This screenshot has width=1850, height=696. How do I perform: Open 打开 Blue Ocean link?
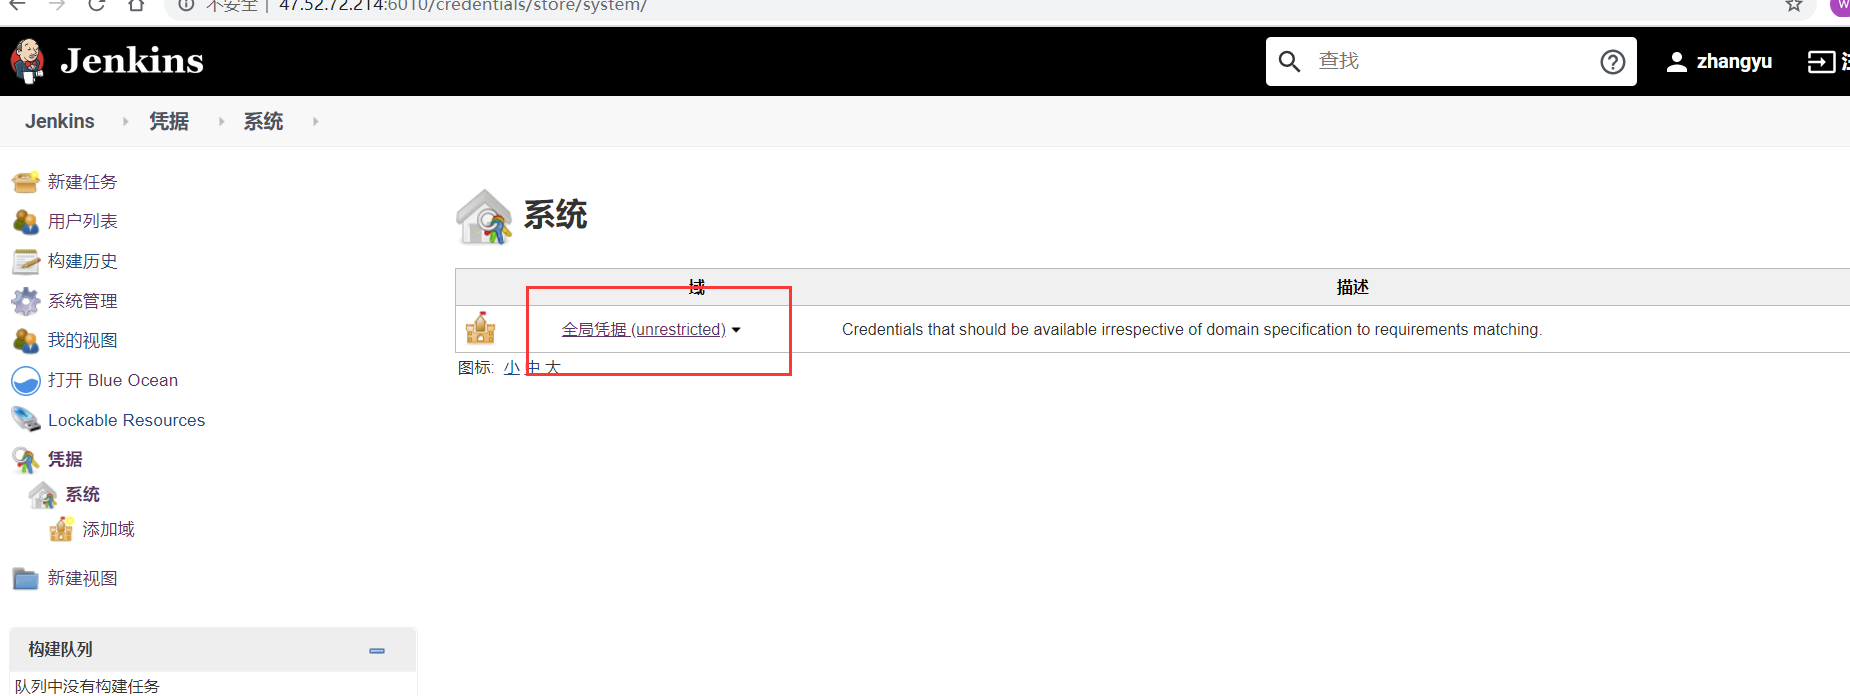click(113, 380)
